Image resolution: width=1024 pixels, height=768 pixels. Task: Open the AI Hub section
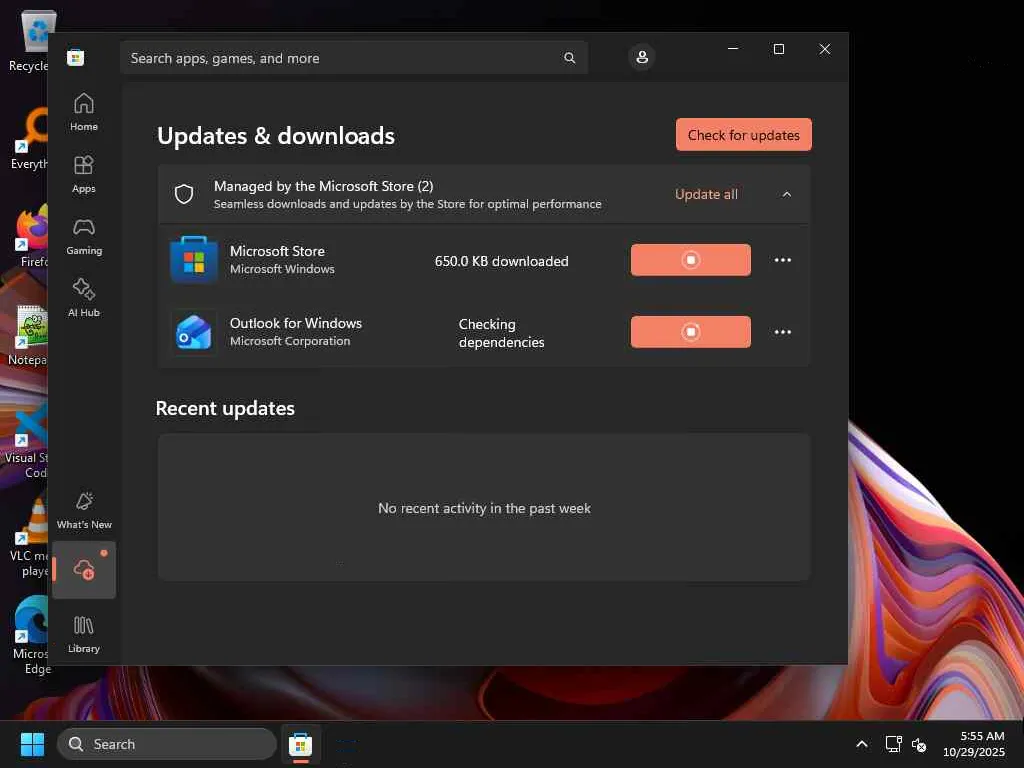84,298
